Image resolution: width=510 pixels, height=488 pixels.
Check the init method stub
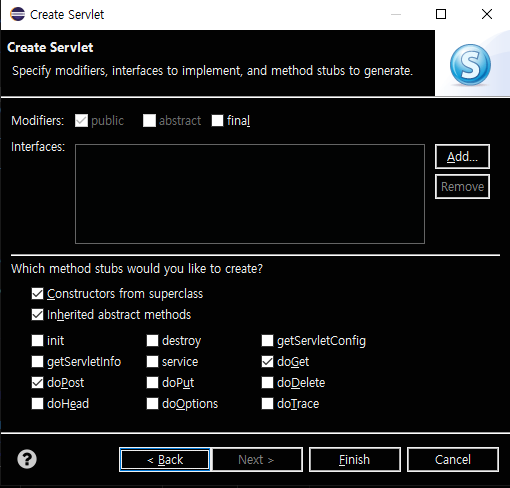point(37,341)
